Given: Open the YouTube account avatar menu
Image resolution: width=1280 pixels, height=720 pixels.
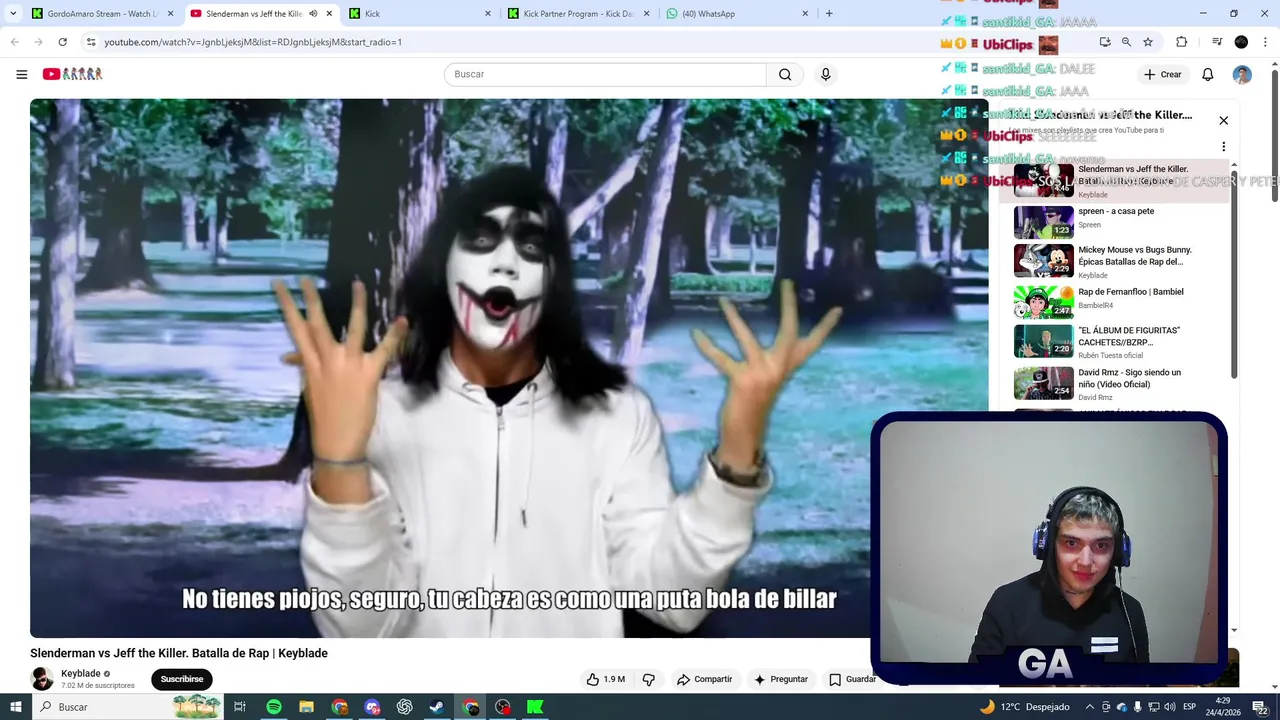Looking at the screenshot, I should (x=1242, y=74).
